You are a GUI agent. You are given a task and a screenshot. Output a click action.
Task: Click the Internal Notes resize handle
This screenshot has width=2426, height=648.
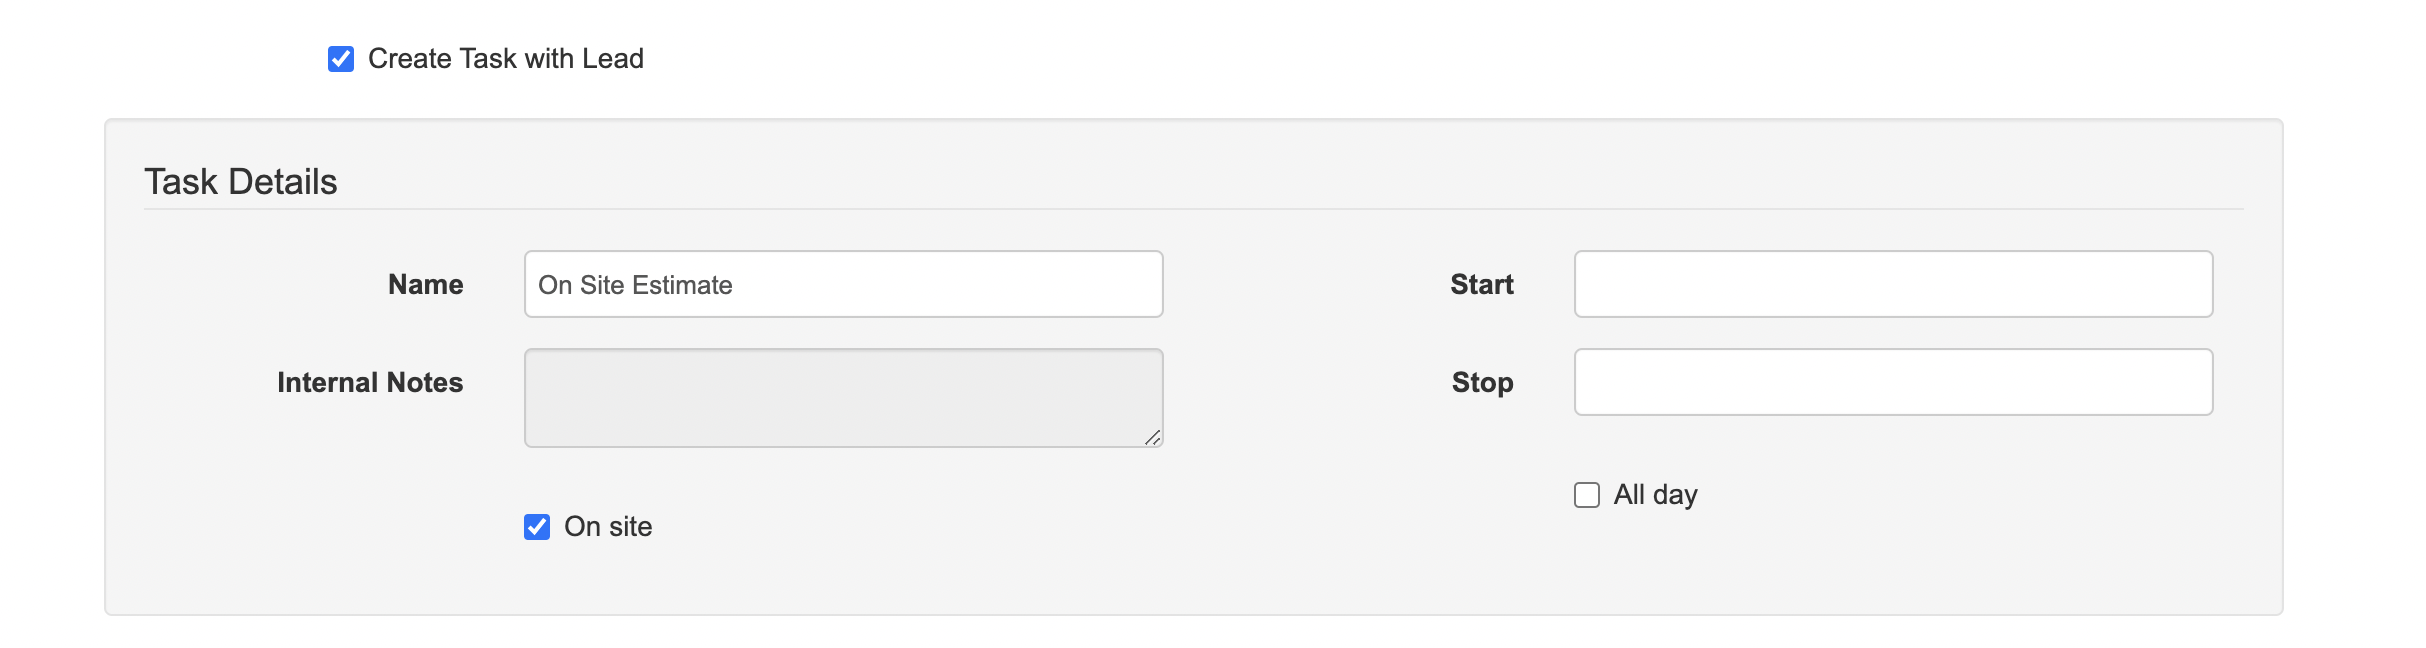tap(1152, 437)
